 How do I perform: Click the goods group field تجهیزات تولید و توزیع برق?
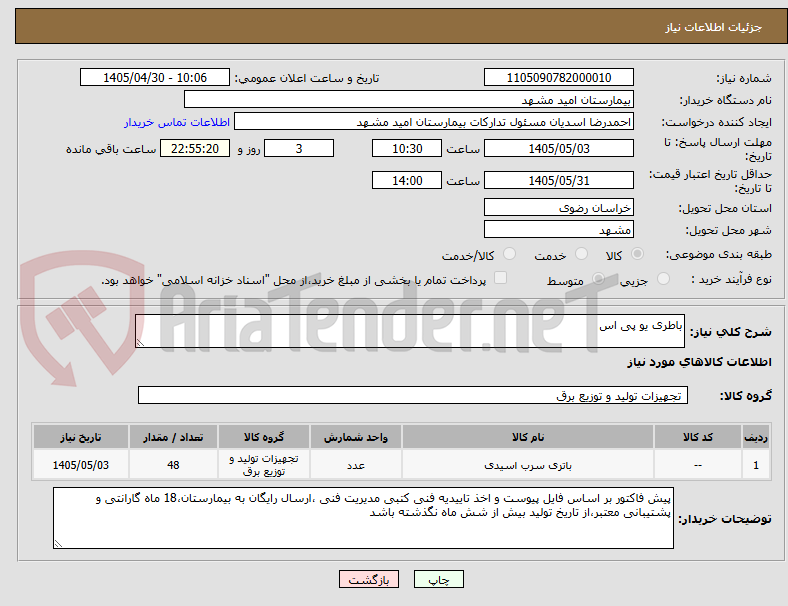tap(413, 395)
